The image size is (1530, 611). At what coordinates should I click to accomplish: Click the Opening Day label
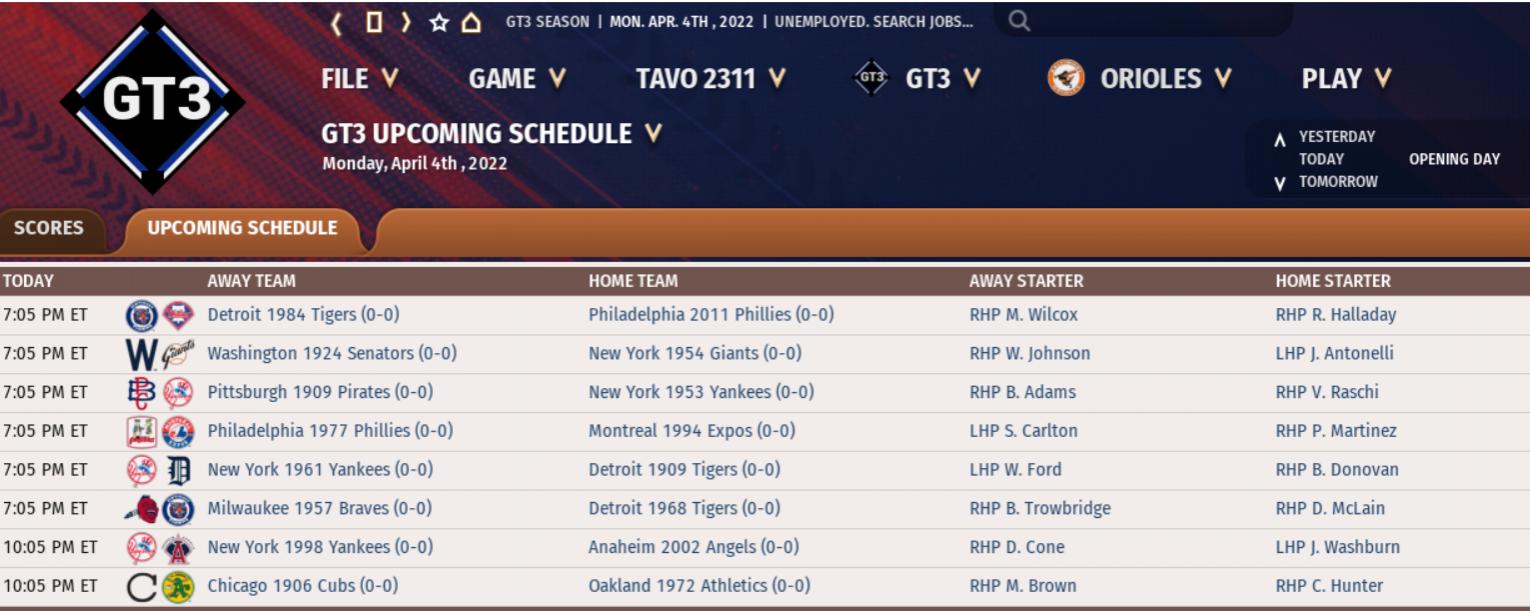[x=1454, y=159]
